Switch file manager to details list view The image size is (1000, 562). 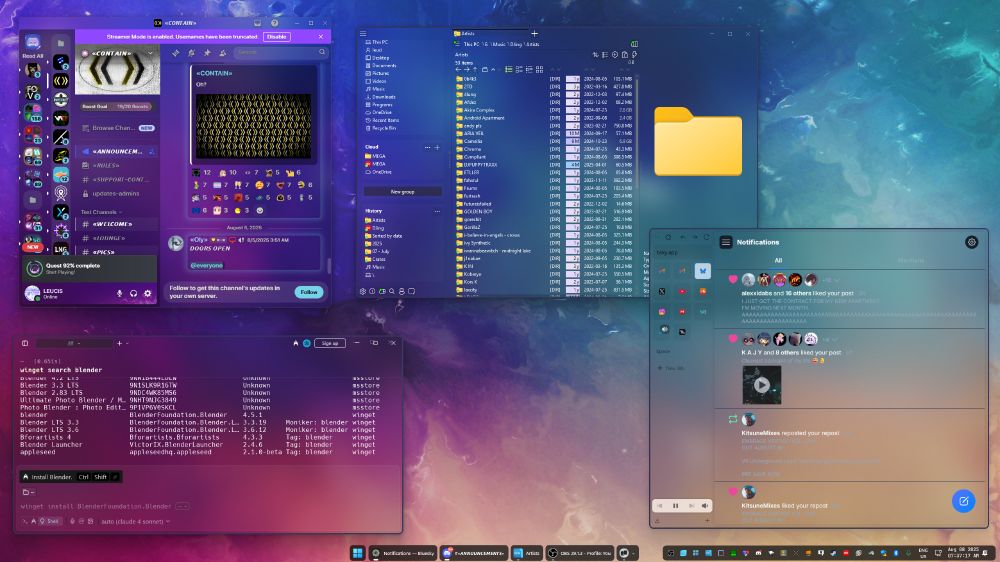[509, 70]
